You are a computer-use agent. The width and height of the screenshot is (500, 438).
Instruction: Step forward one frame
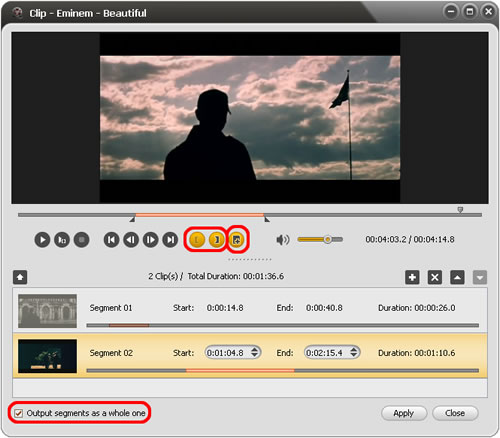point(151,240)
